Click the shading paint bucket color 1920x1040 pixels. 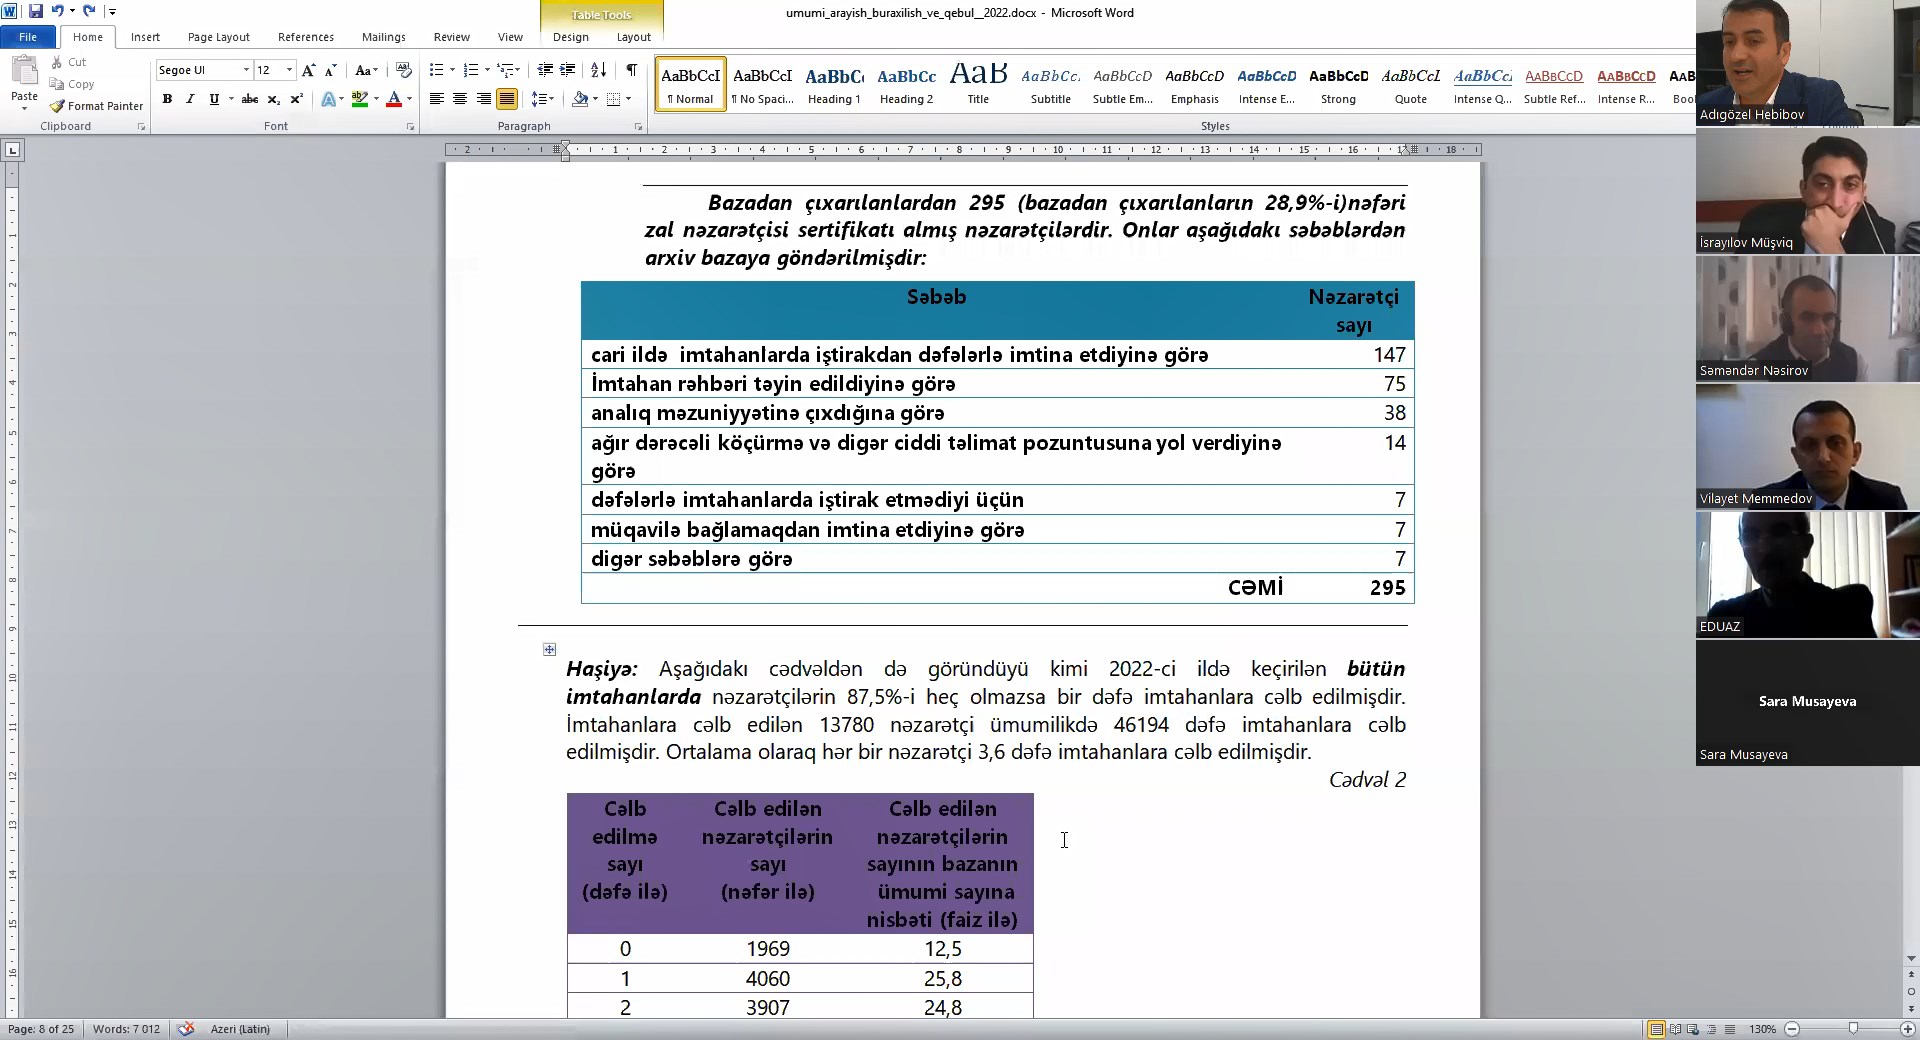580,99
